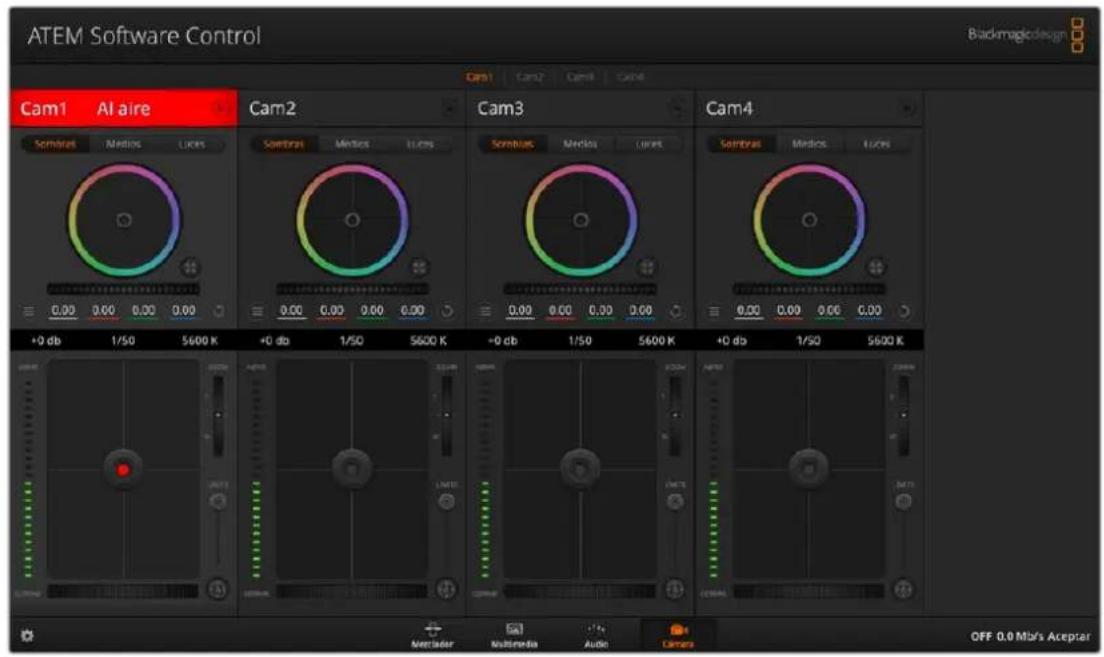1104x657 pixels.
Task: Reset Cam2 color values with circular arrow
Action: 447,311
